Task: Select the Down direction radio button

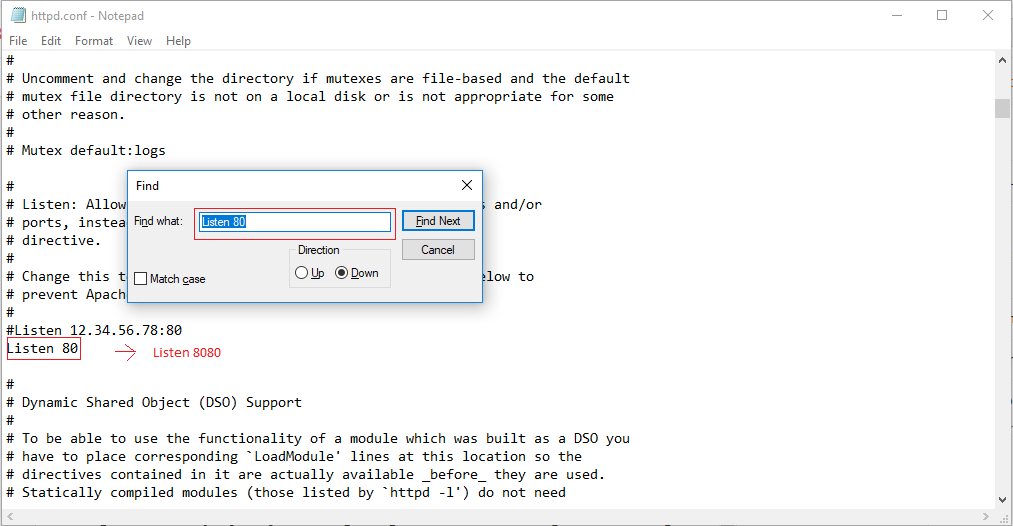Action: click(x=342, y=273)
